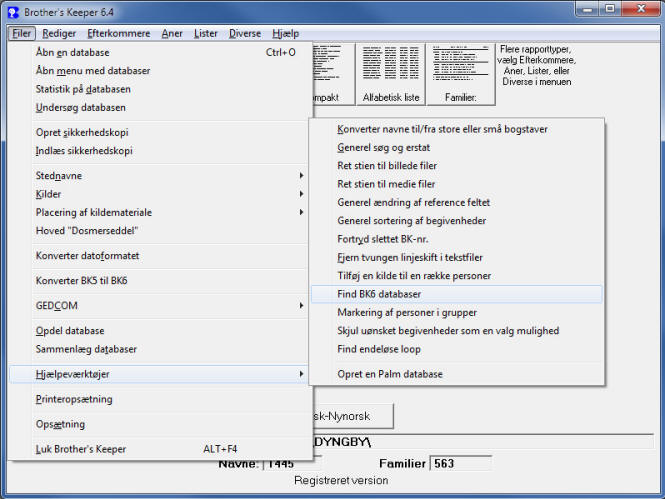Expand the Hjælpeværktøjer submenu
Image resolution: width=665 pixels, height=499 pixels.
[x=160, y=374]
